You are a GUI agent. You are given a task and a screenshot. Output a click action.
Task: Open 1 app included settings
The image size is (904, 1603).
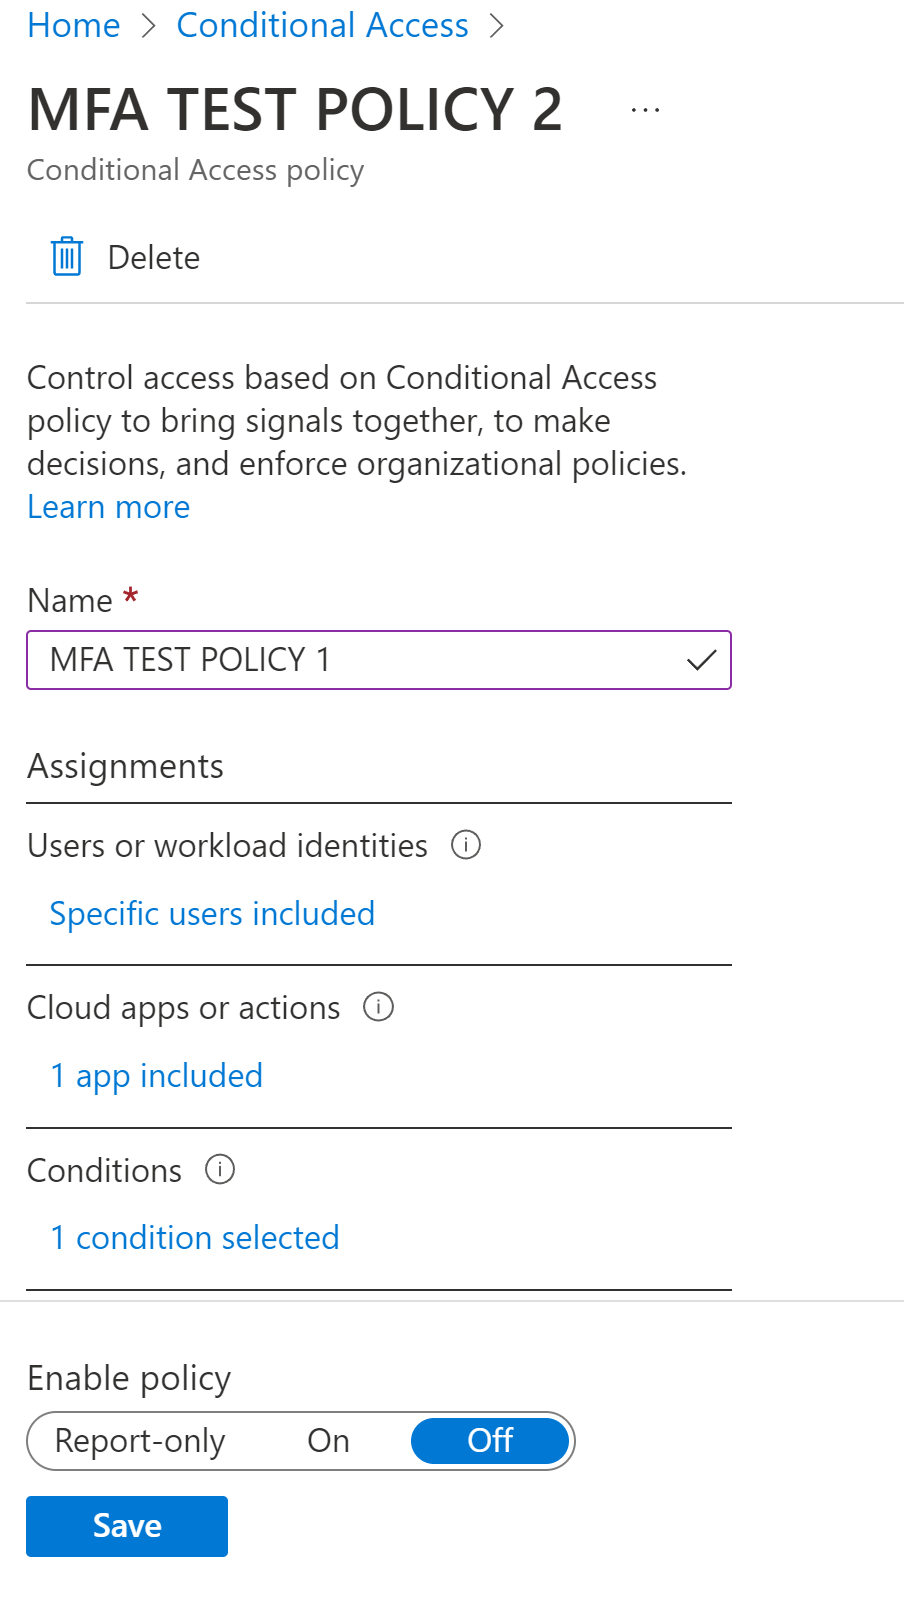point(156,1076)
